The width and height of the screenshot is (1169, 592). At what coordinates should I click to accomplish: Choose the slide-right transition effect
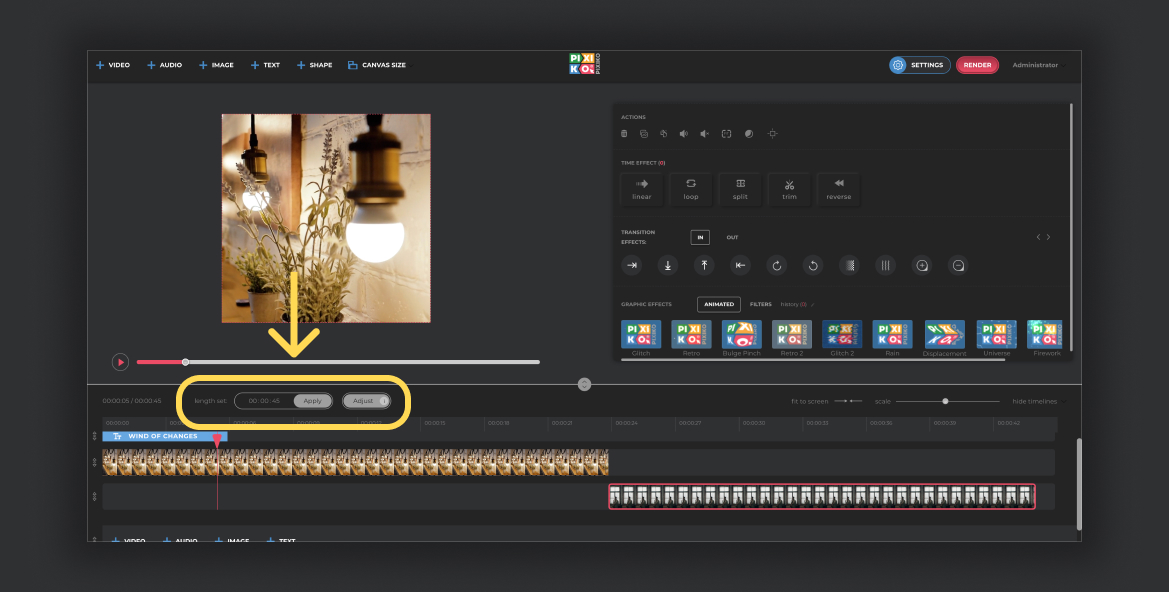[x=631, y=265]
